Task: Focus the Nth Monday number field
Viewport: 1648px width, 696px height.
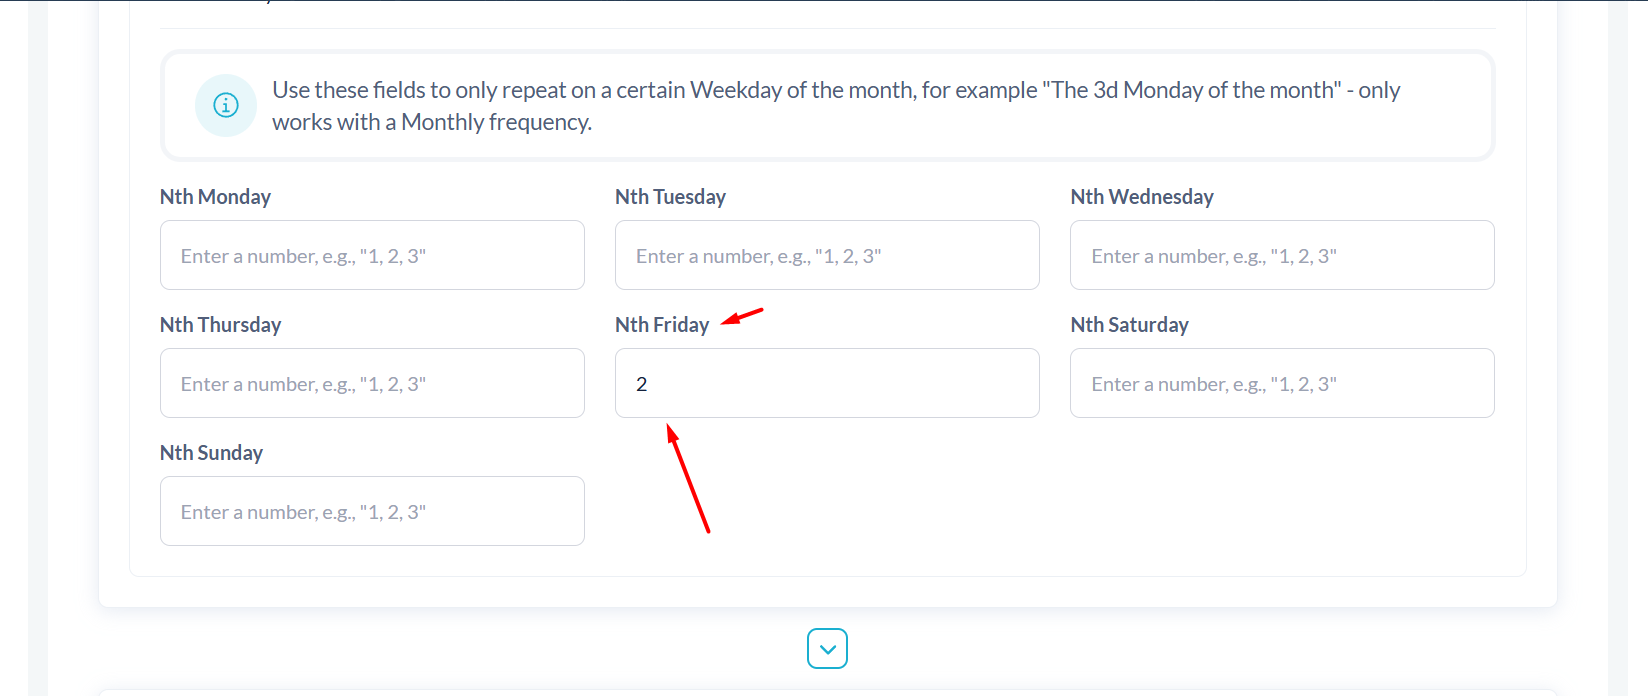Action: pyautogui.click(x=372, y=255)
